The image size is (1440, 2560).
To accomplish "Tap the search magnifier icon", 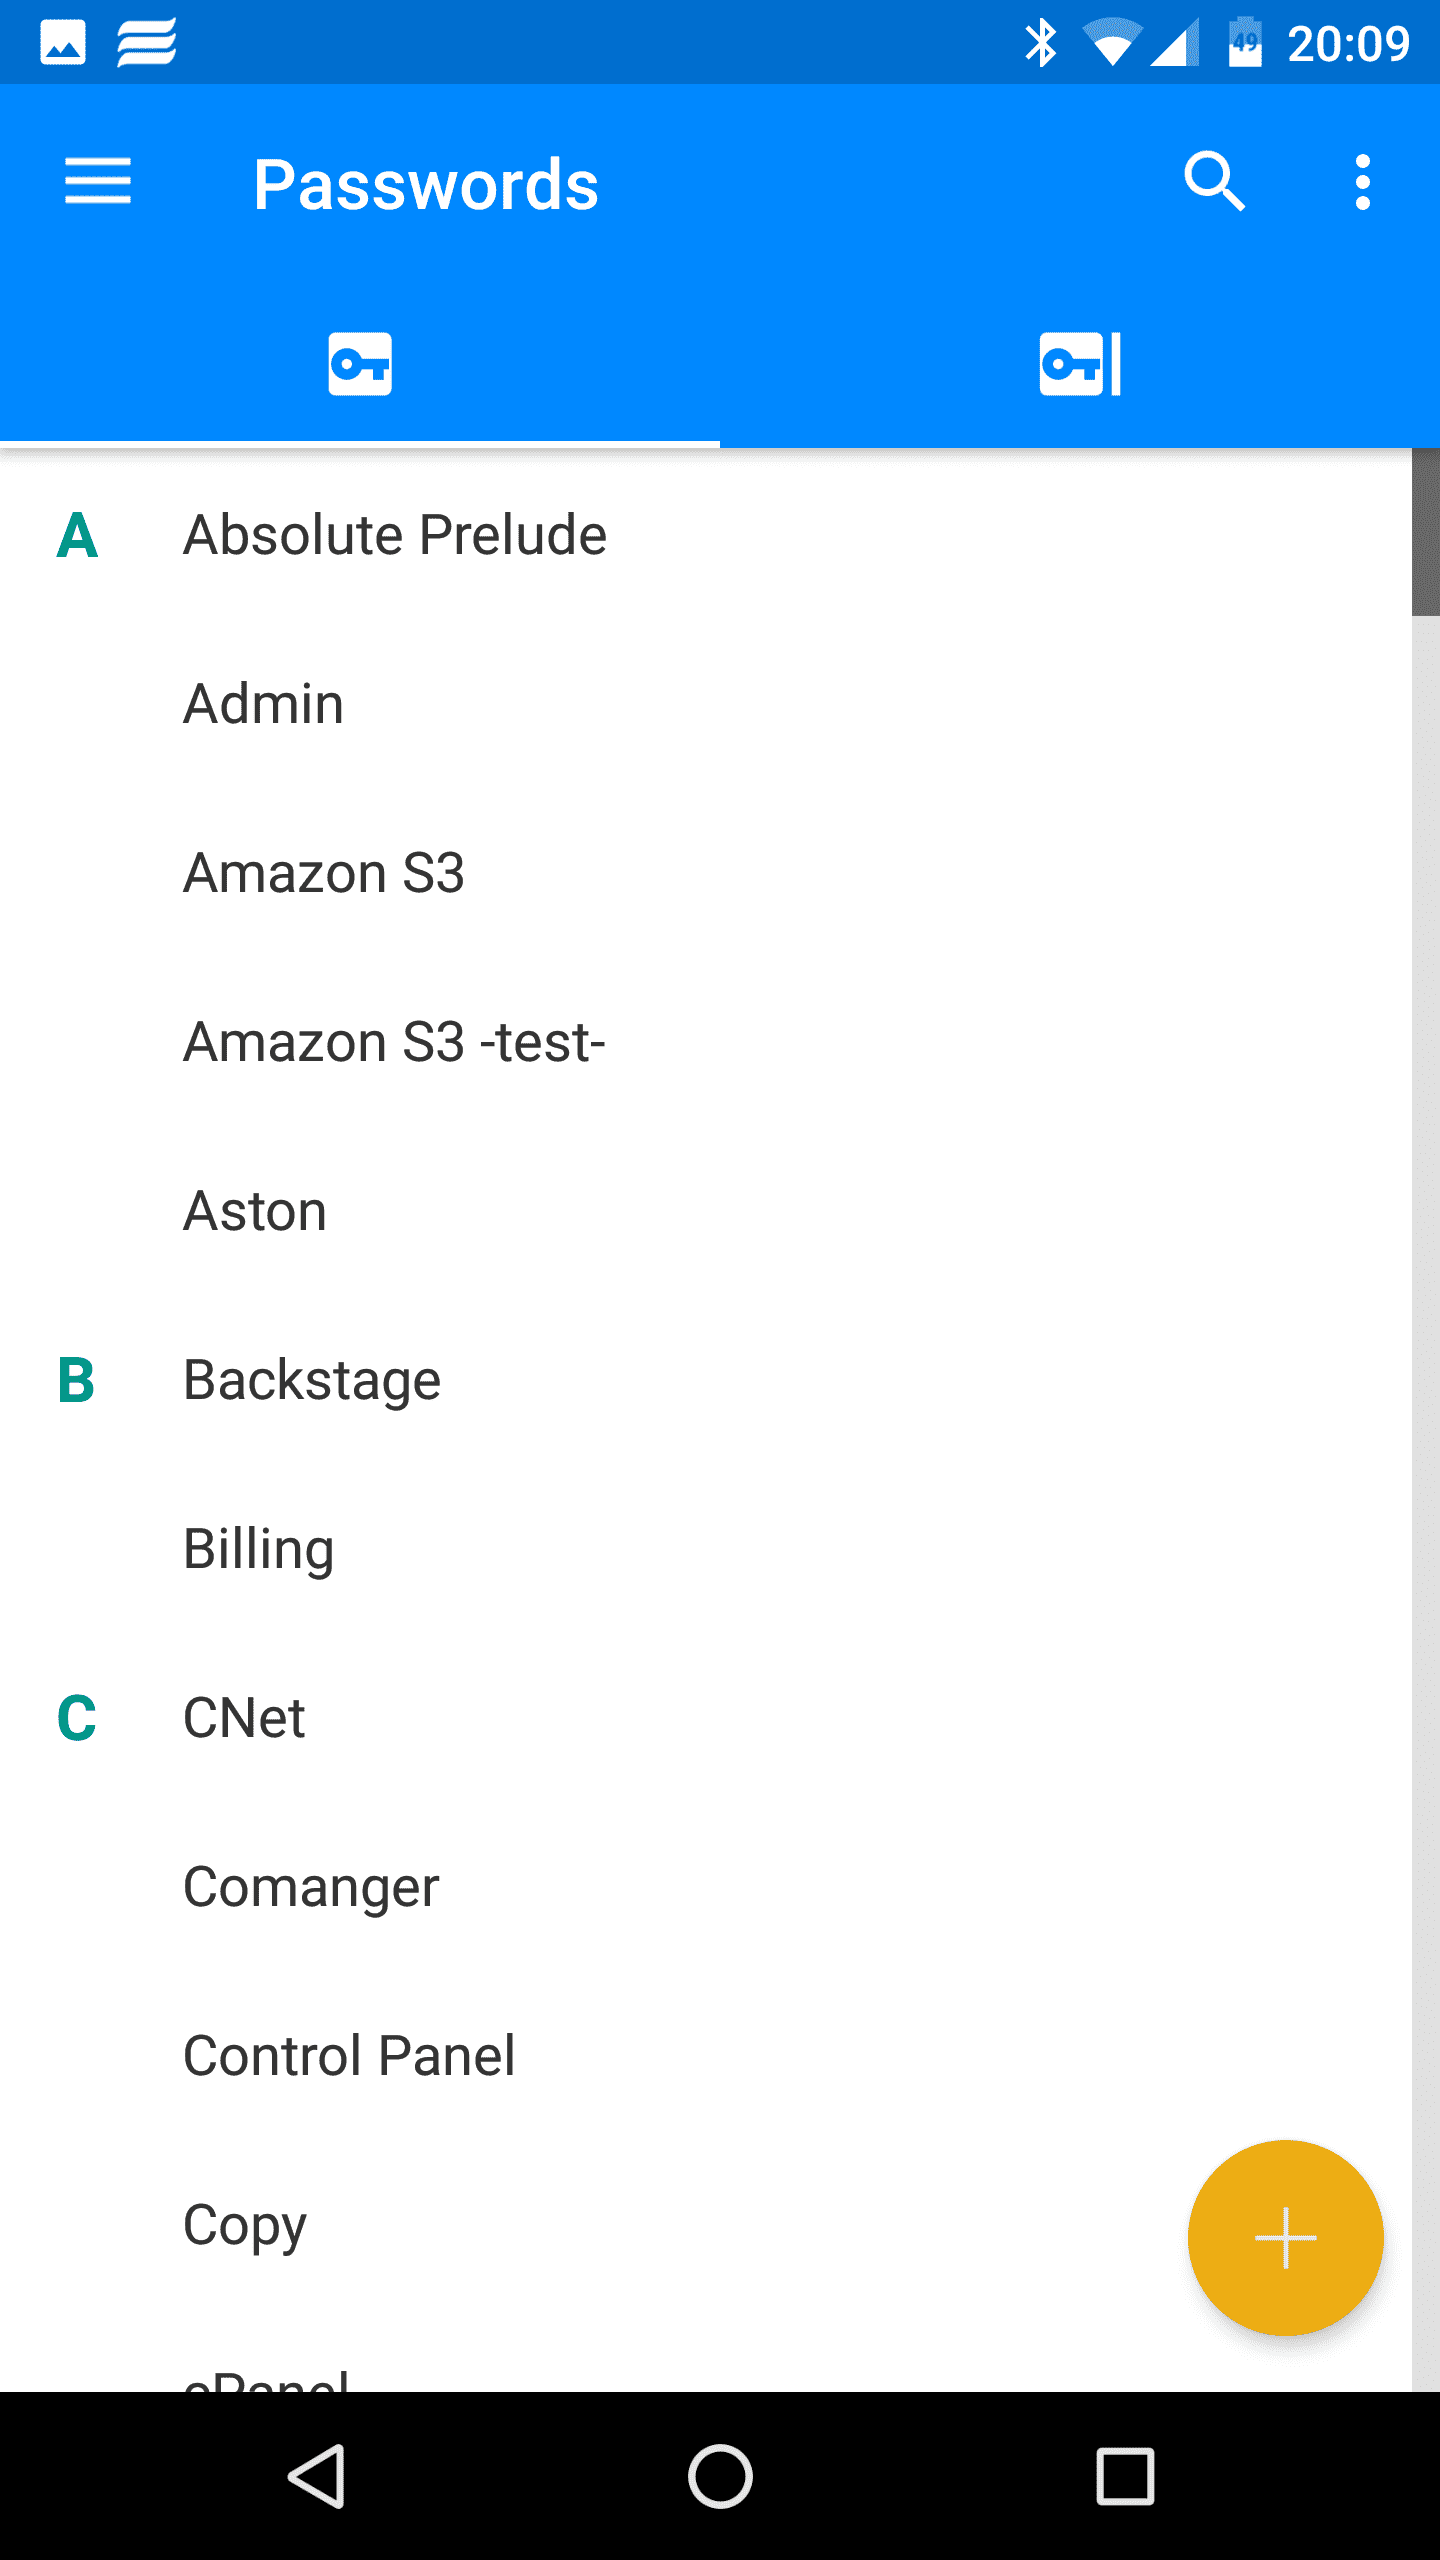I will click(x=1214, y=182).
